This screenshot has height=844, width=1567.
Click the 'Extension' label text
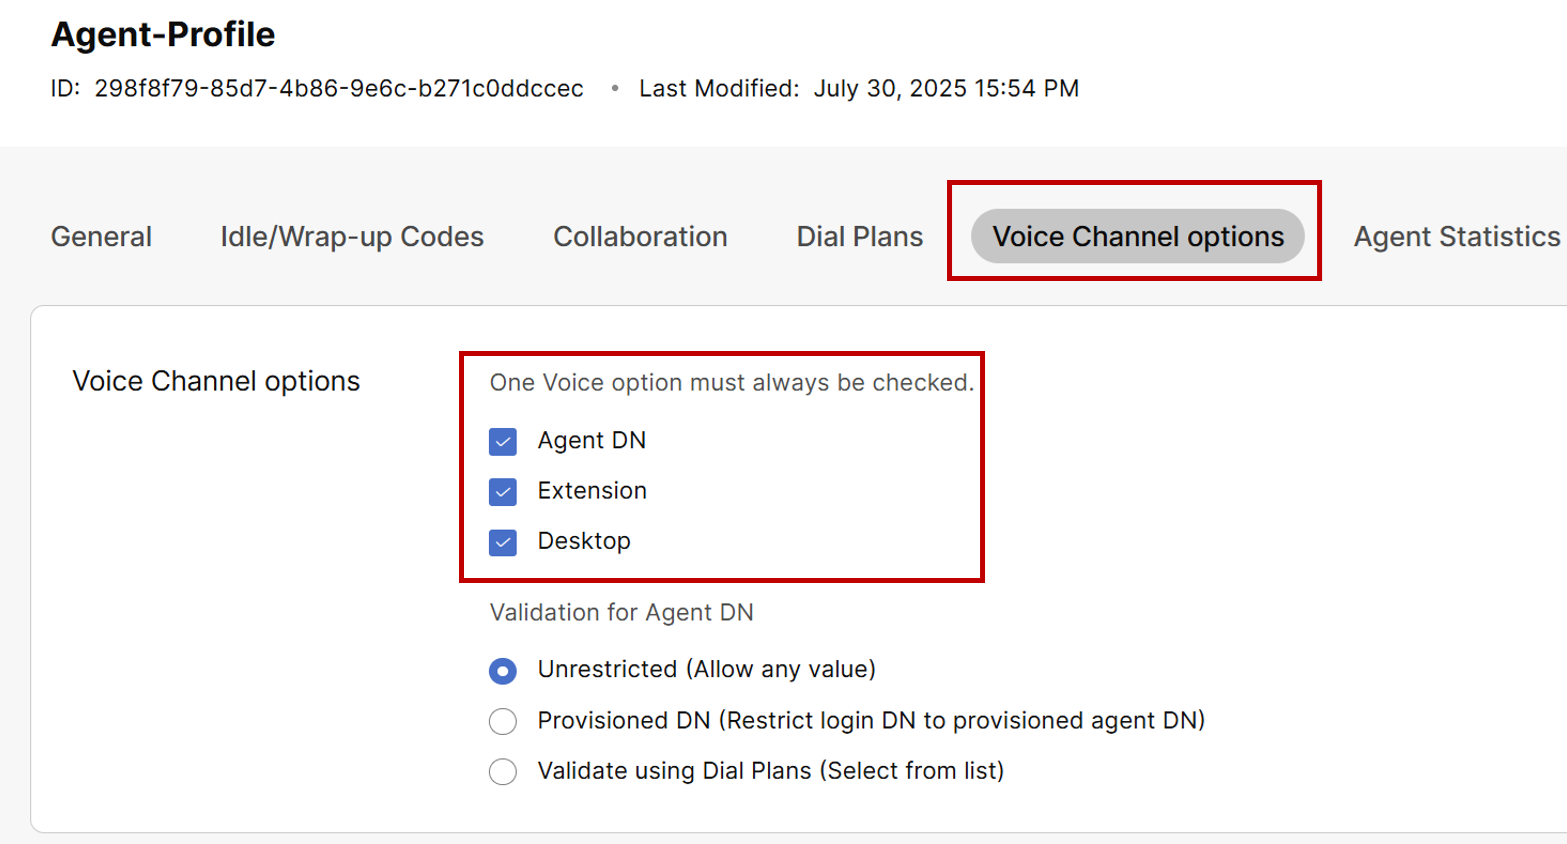[592, 491]
